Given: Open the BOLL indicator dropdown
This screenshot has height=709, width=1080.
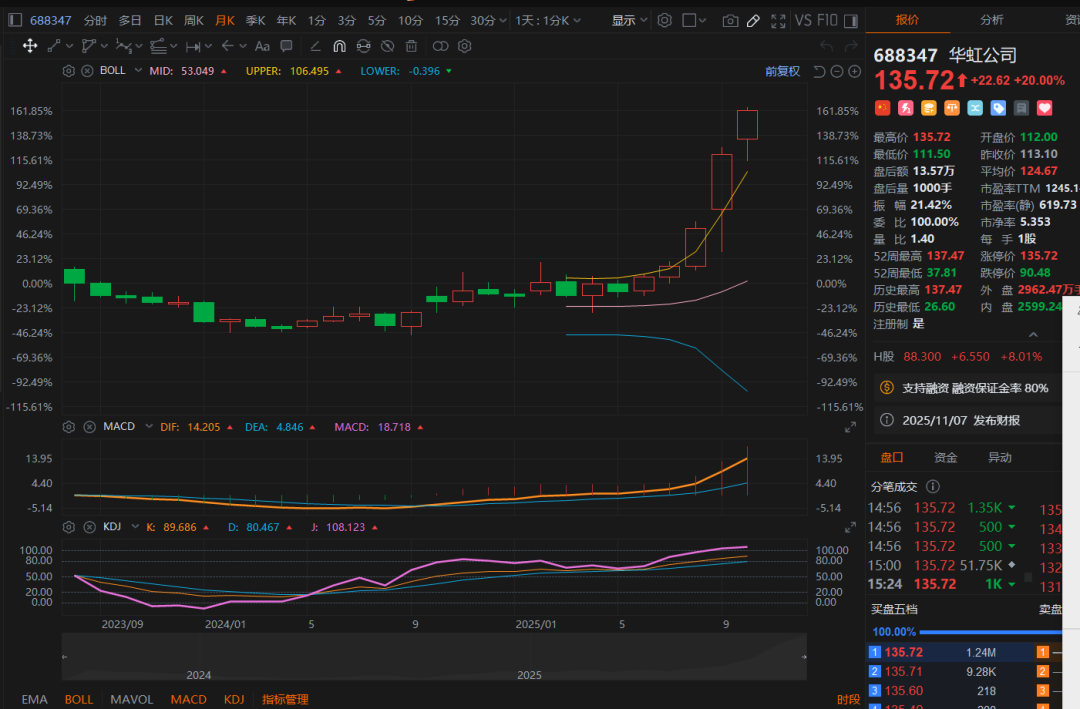Looking at the screenshot, I should [138, 71].
